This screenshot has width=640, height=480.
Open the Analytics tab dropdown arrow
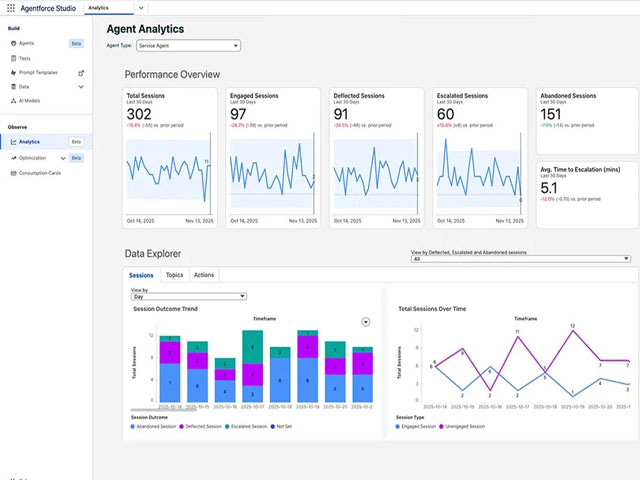point(141,8)
